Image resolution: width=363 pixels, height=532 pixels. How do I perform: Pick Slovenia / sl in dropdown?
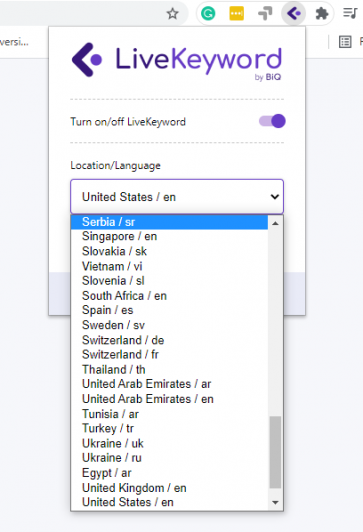169,281
